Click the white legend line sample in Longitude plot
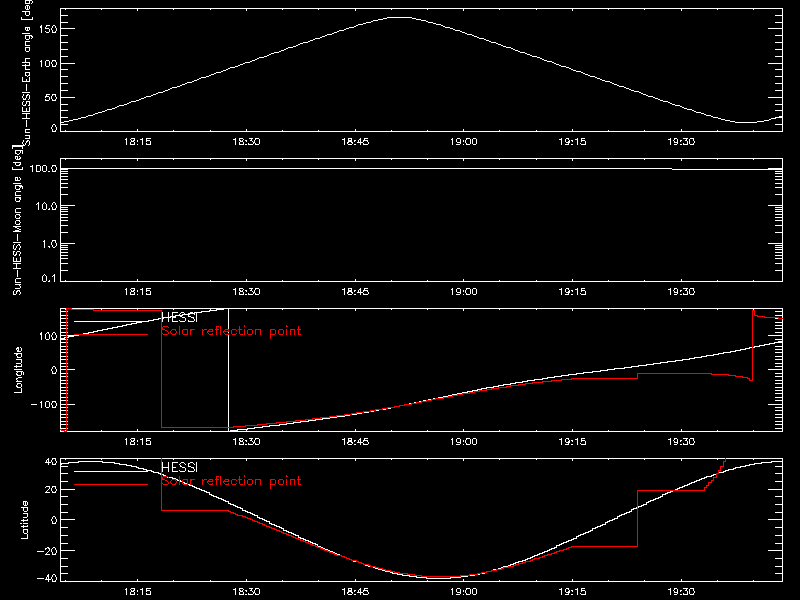The width and height of the screenshot is (800, 600). 111,321
